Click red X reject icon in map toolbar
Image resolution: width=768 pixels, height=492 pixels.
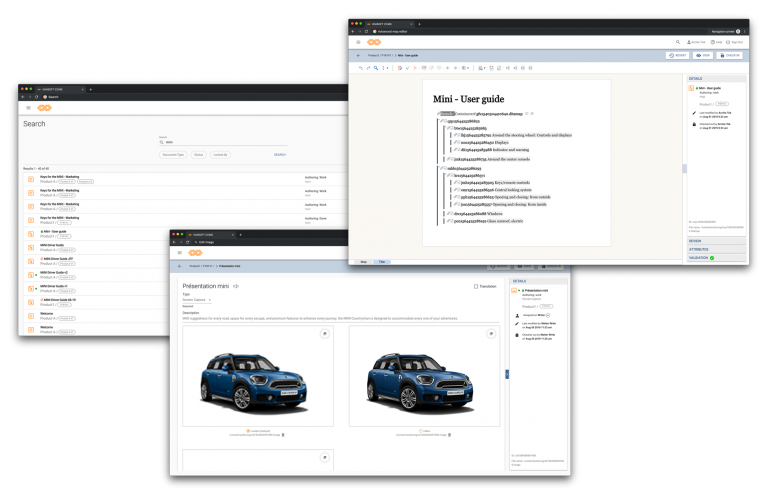click(x=415, y=68)
